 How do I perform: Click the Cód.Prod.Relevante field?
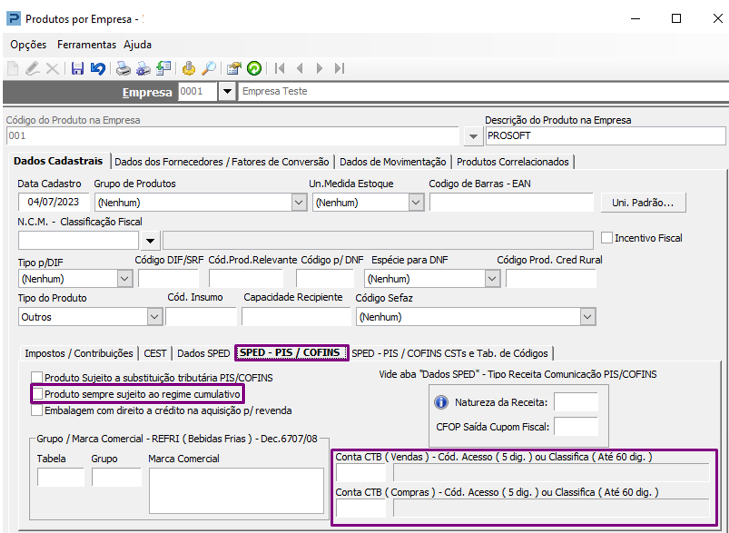[246, 279]
